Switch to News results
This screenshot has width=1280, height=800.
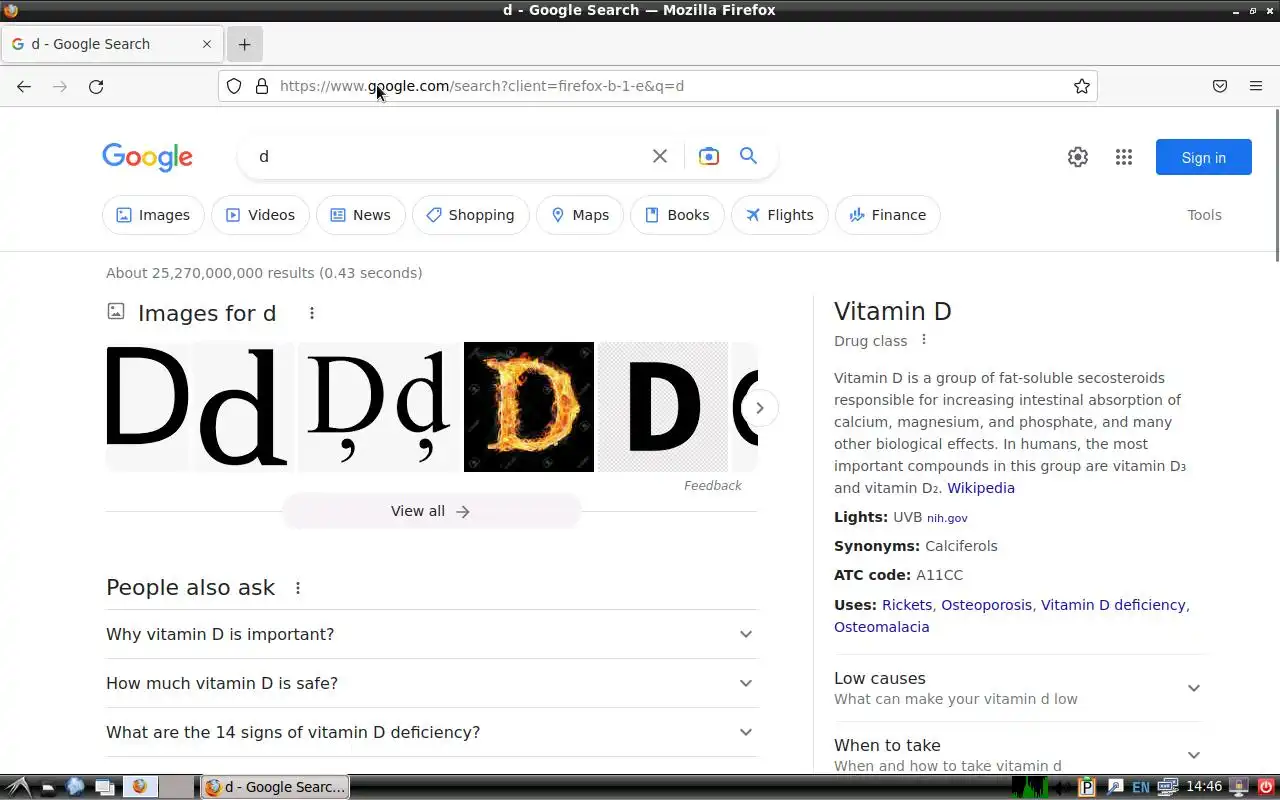click(x=360, y=215)
